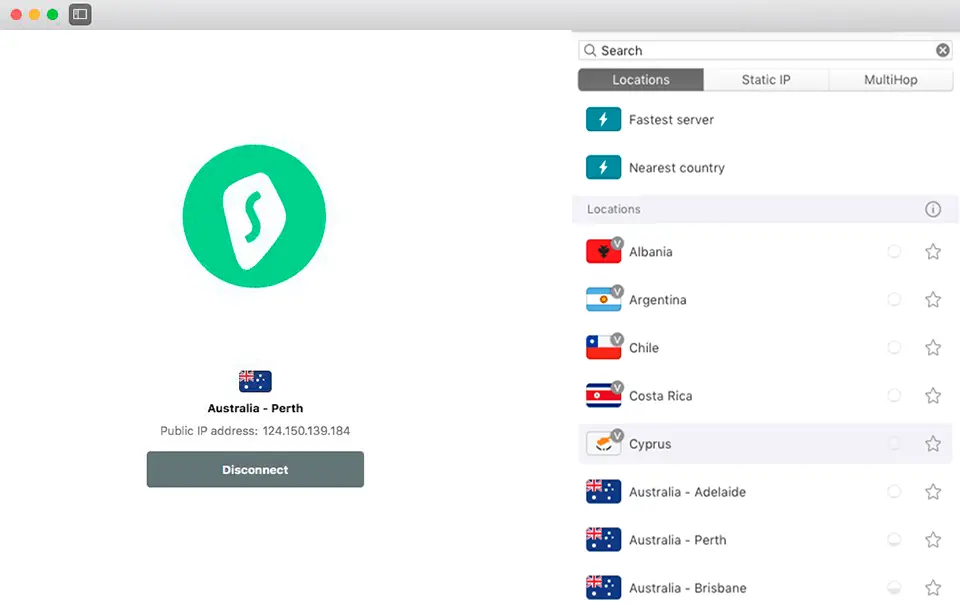Select Costa Rica from locations list

(661, 396)
